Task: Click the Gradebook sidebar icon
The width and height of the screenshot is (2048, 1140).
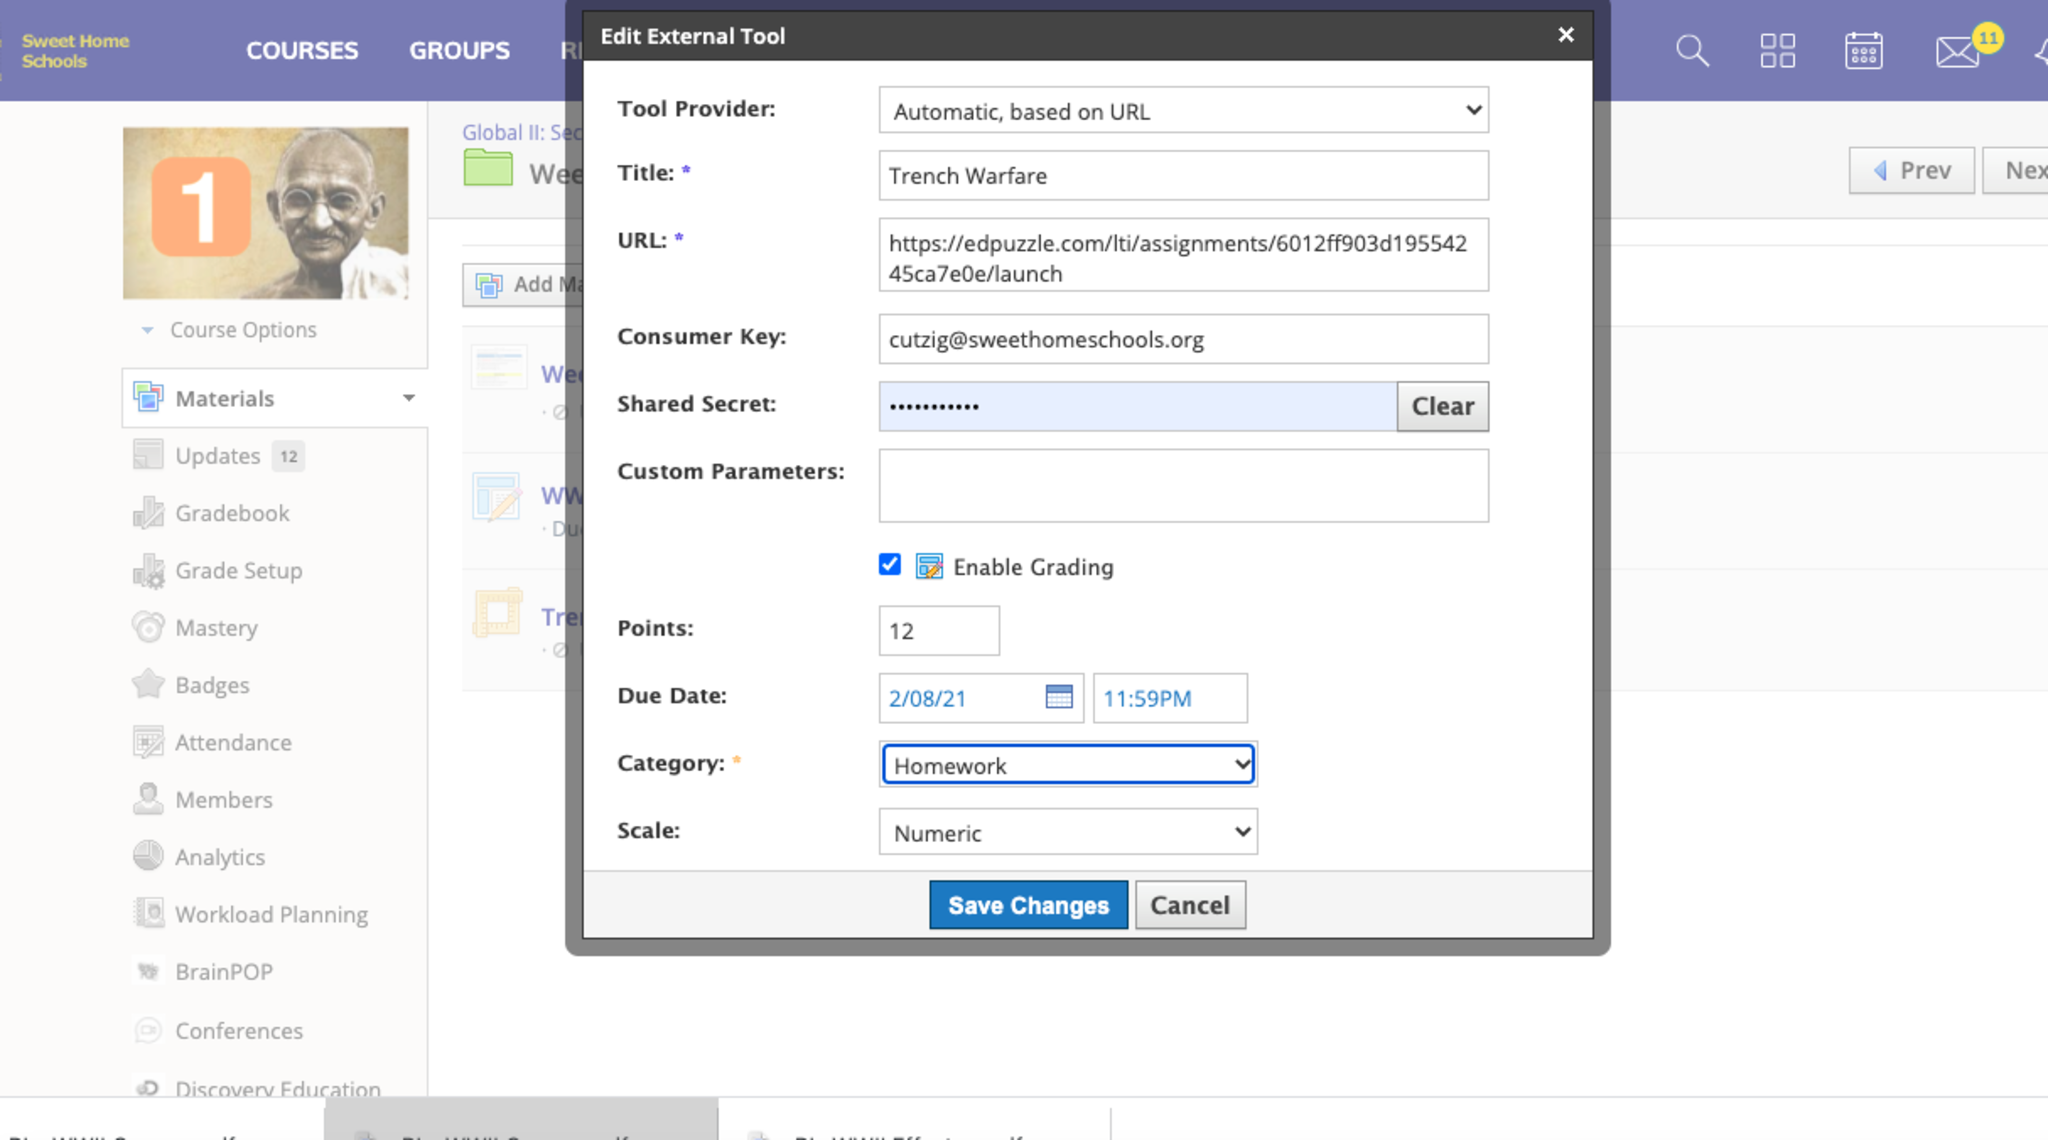Action: pos(148,513)
